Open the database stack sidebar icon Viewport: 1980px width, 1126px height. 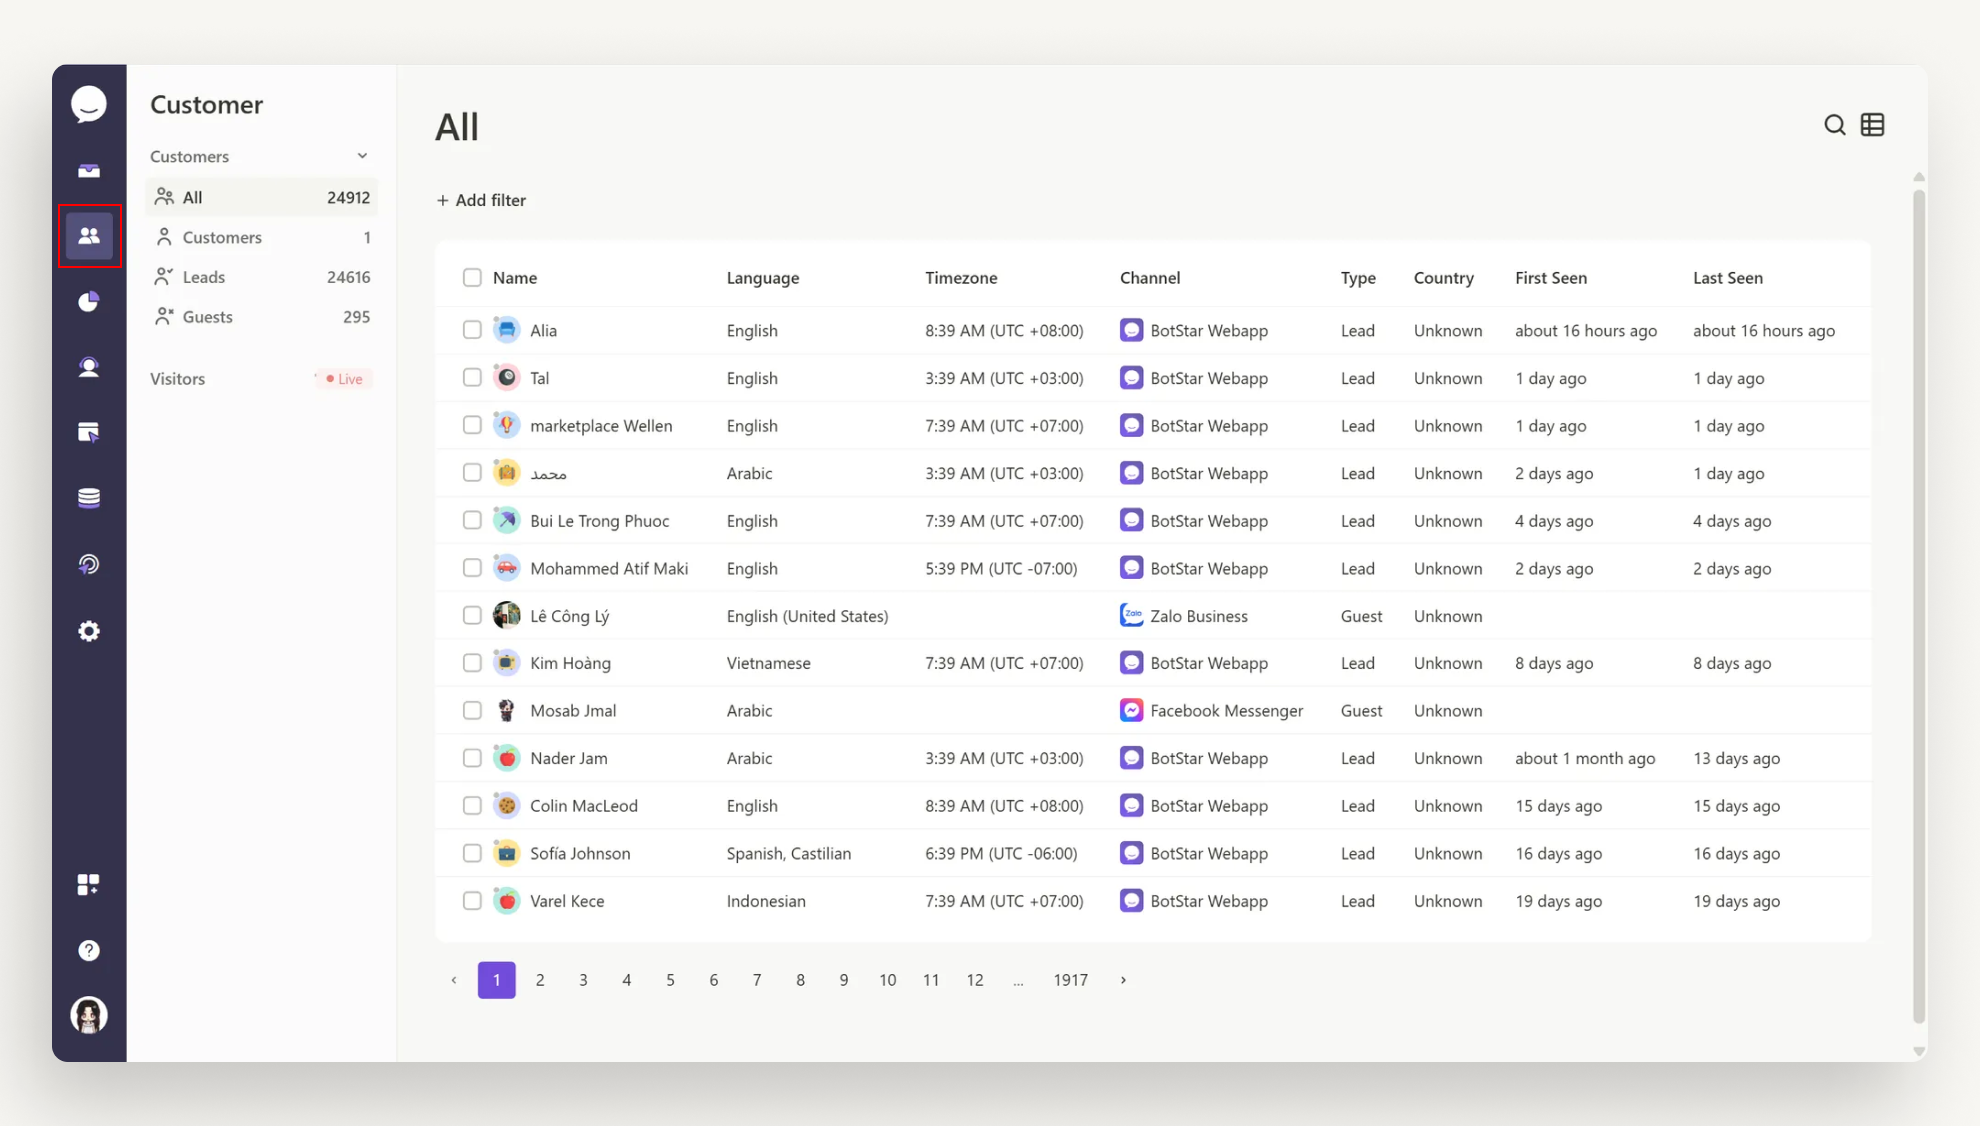[89, 498]
